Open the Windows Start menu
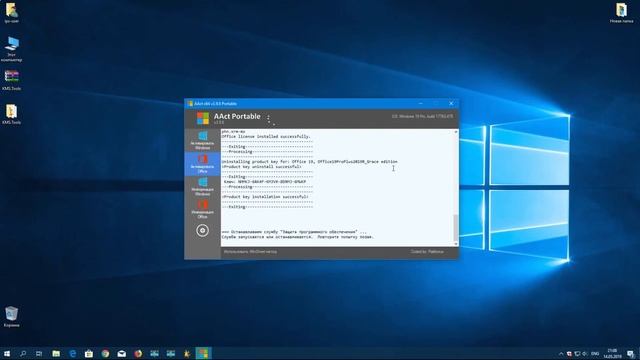The image size is (640, 360). click(x=7, y=353)
